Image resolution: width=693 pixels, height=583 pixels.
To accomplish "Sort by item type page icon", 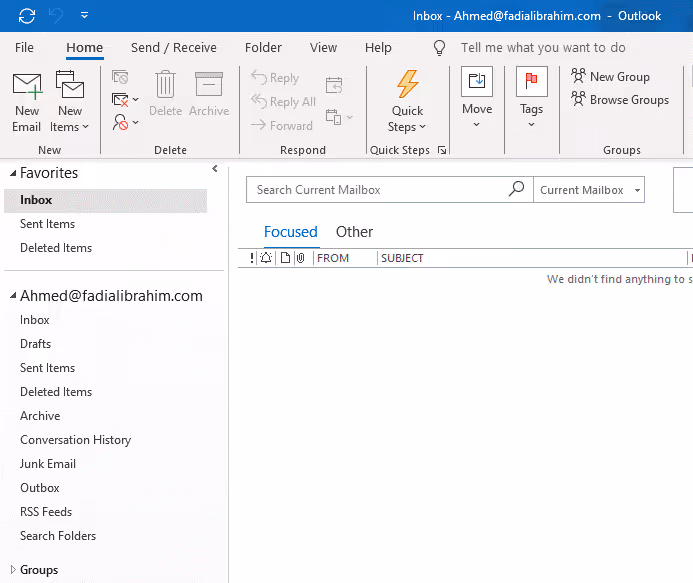I will pos(286,258).
